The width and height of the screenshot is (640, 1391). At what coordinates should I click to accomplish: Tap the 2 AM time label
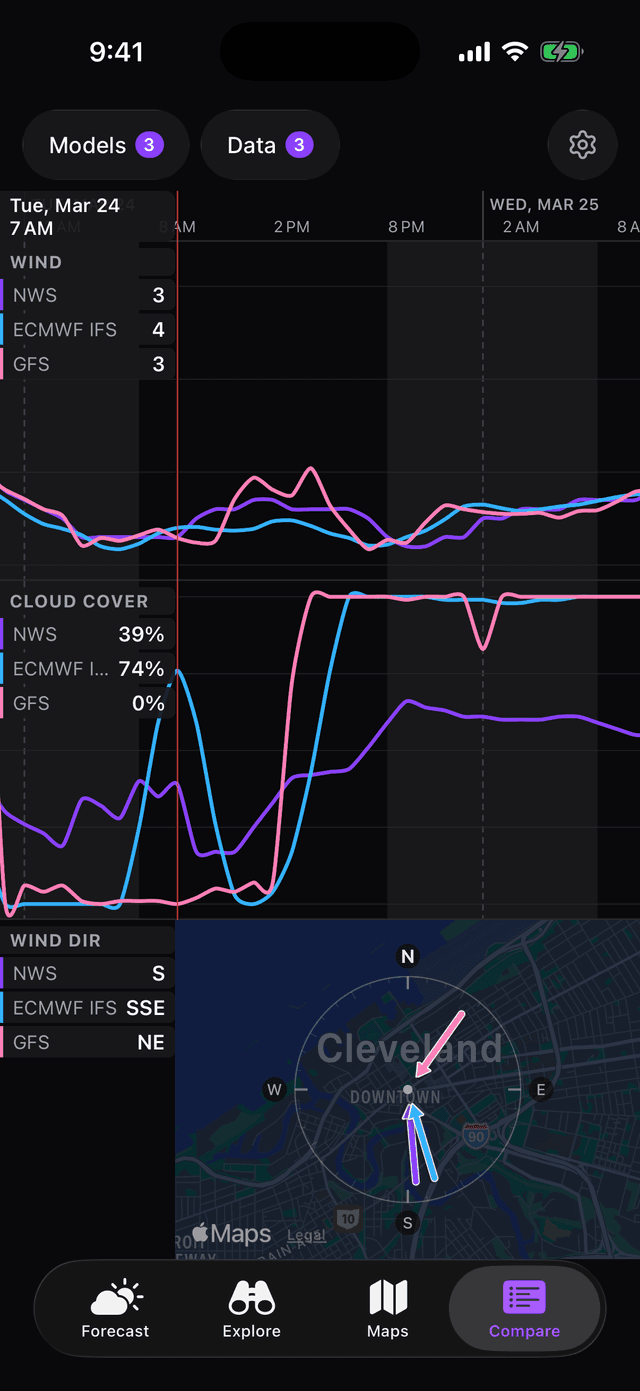(521, 227)
